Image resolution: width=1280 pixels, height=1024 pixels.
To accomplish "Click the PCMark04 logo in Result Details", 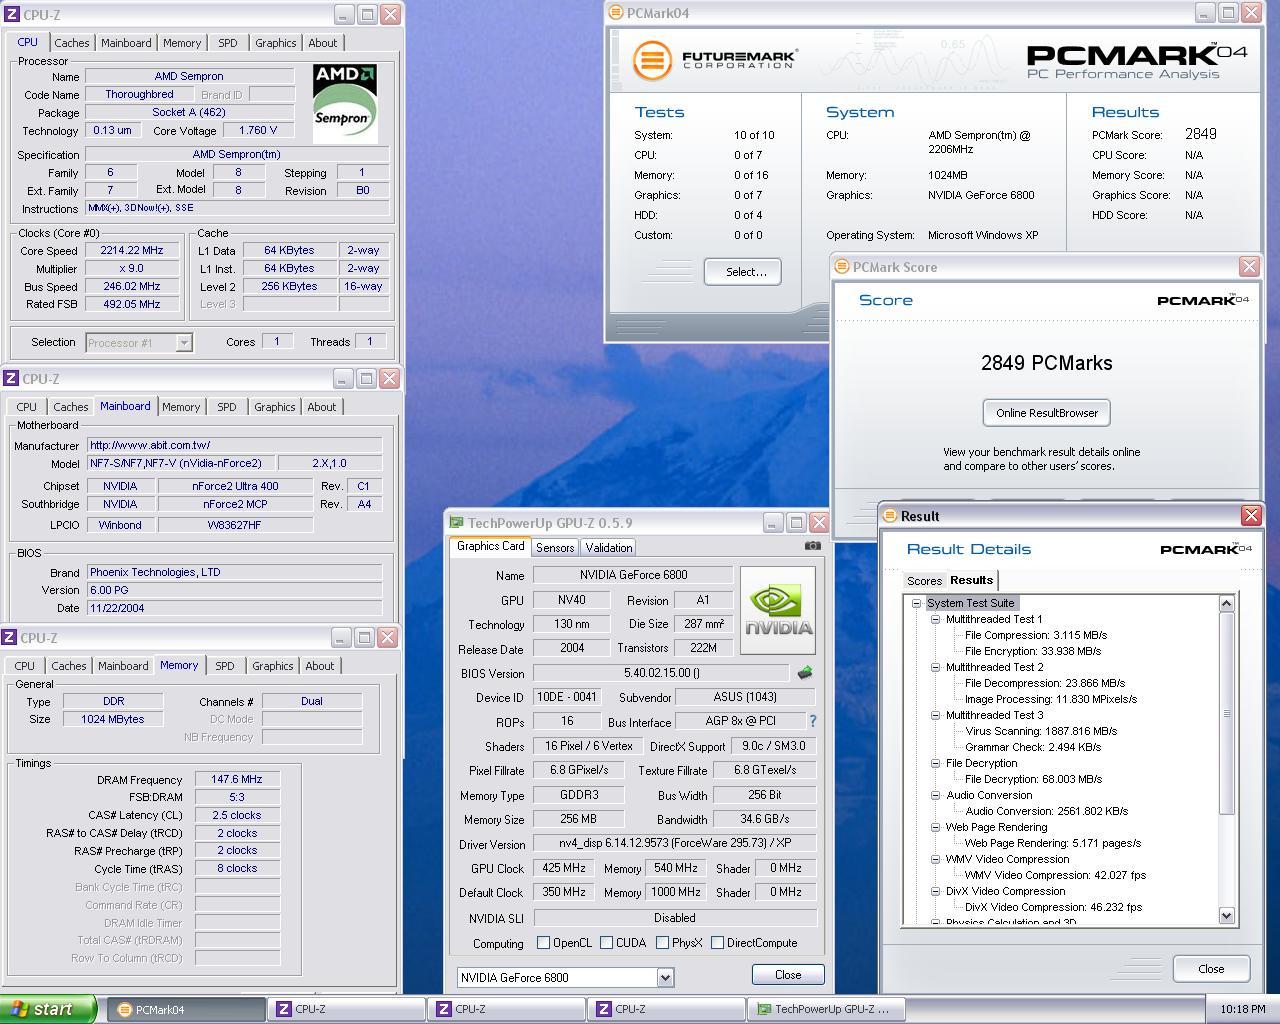I will click(1205, 549).
